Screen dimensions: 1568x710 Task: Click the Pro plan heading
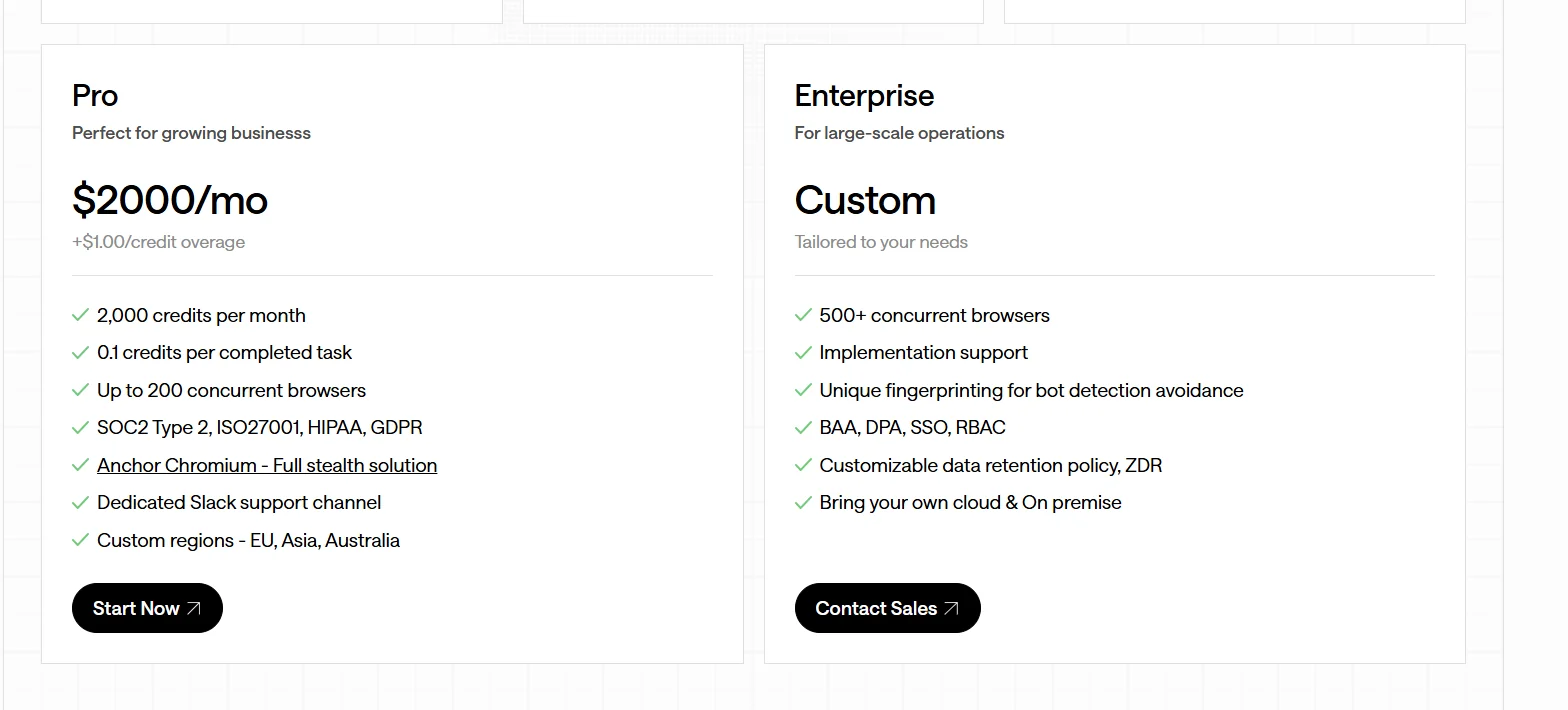coord(95,95)
